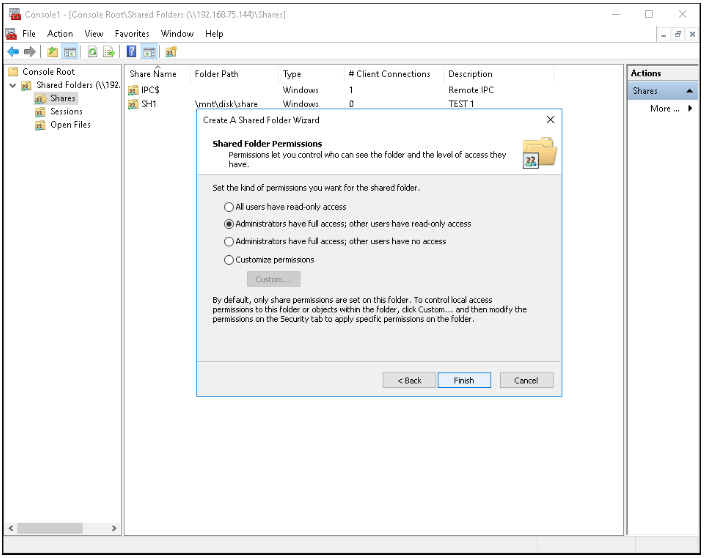
Task: Click the Shared Folders node icon
Action: 27,85
